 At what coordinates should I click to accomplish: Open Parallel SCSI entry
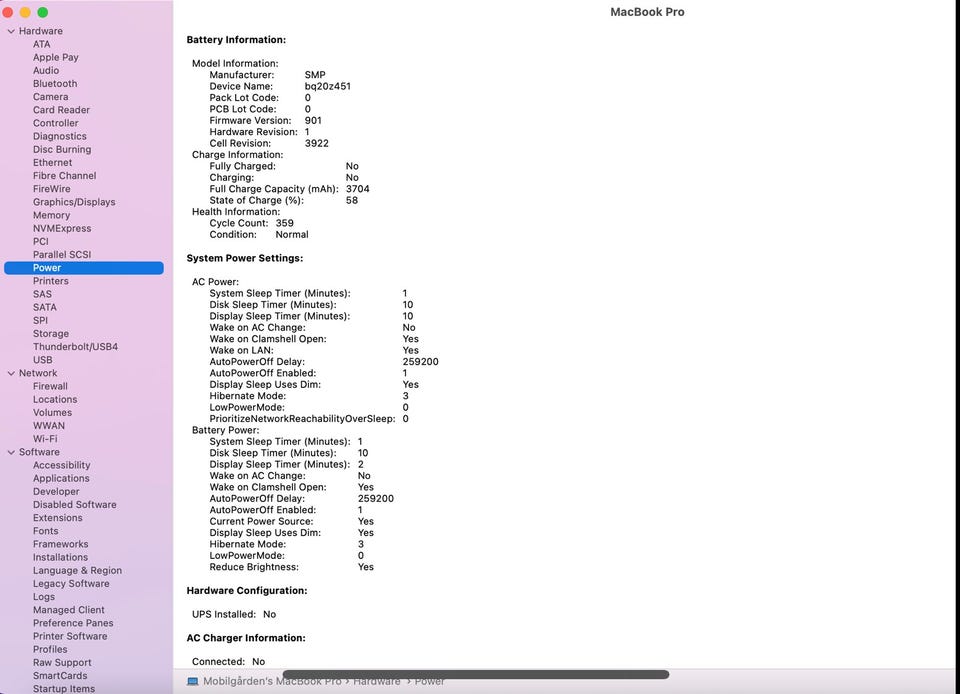coord(62,255)
